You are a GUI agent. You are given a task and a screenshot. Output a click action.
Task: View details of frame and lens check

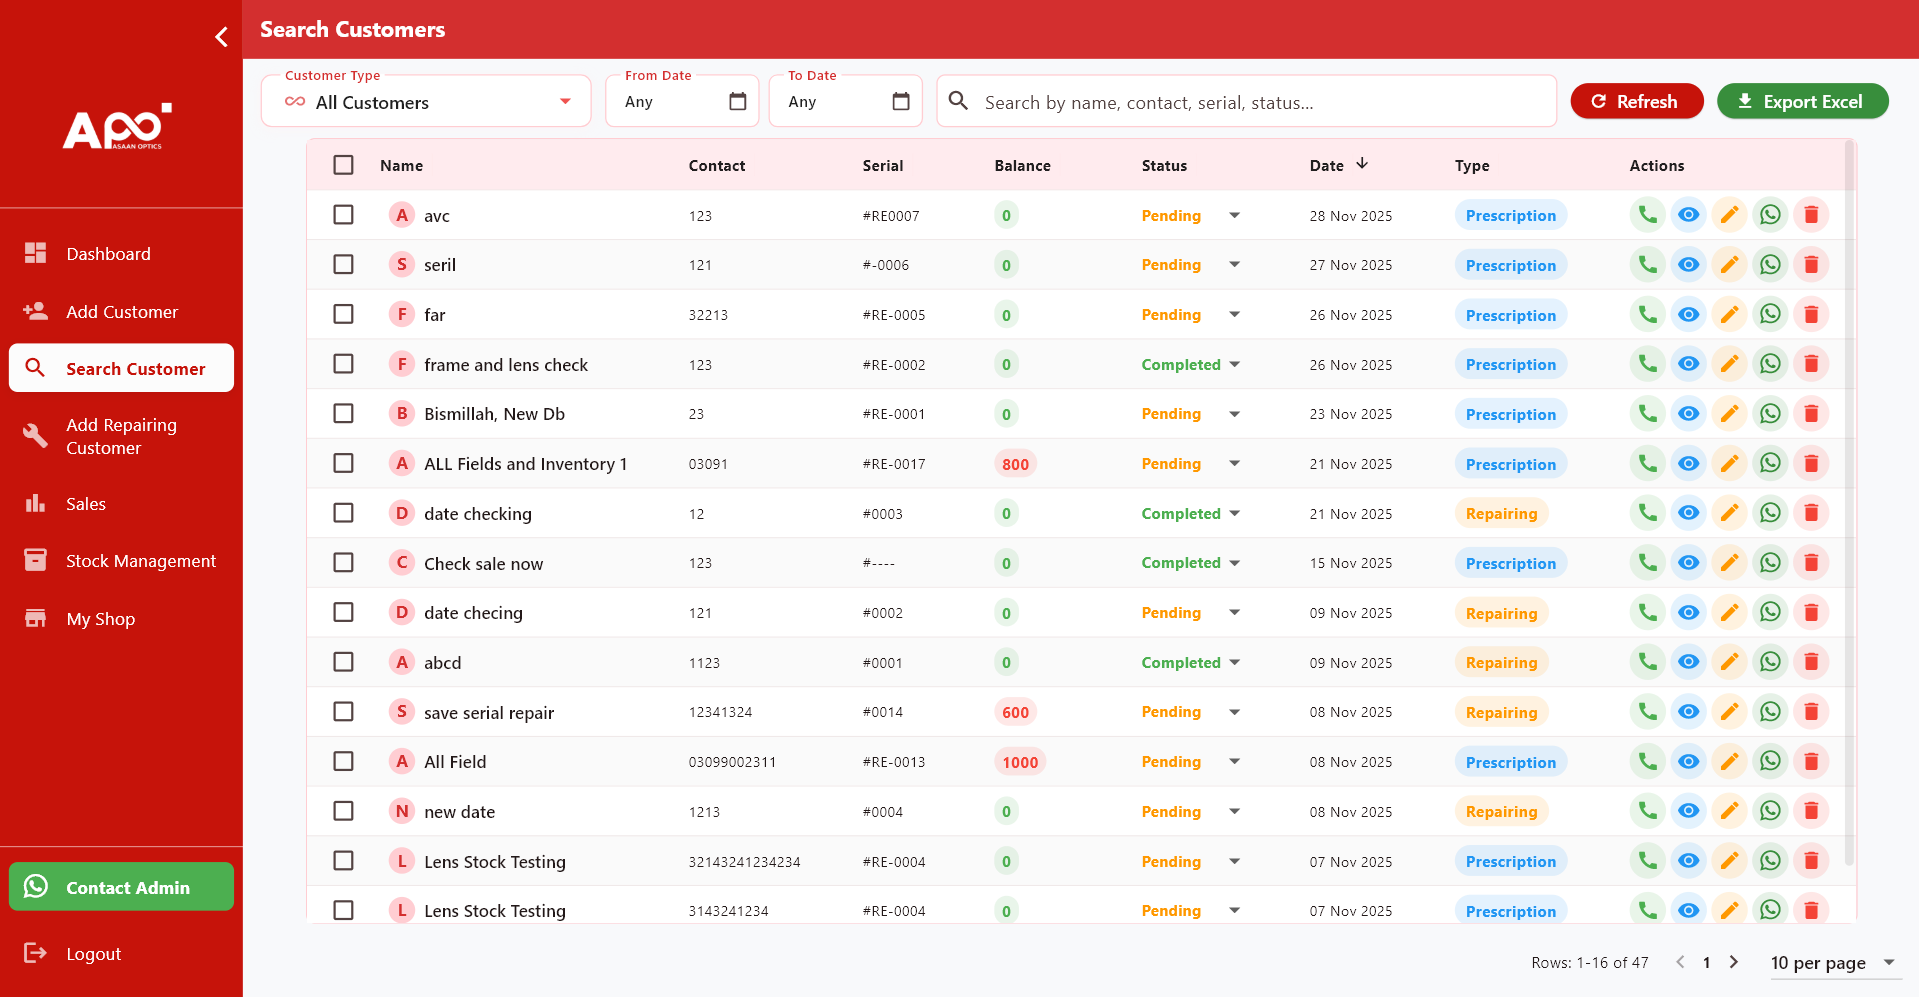click(x=1688, y=364)
